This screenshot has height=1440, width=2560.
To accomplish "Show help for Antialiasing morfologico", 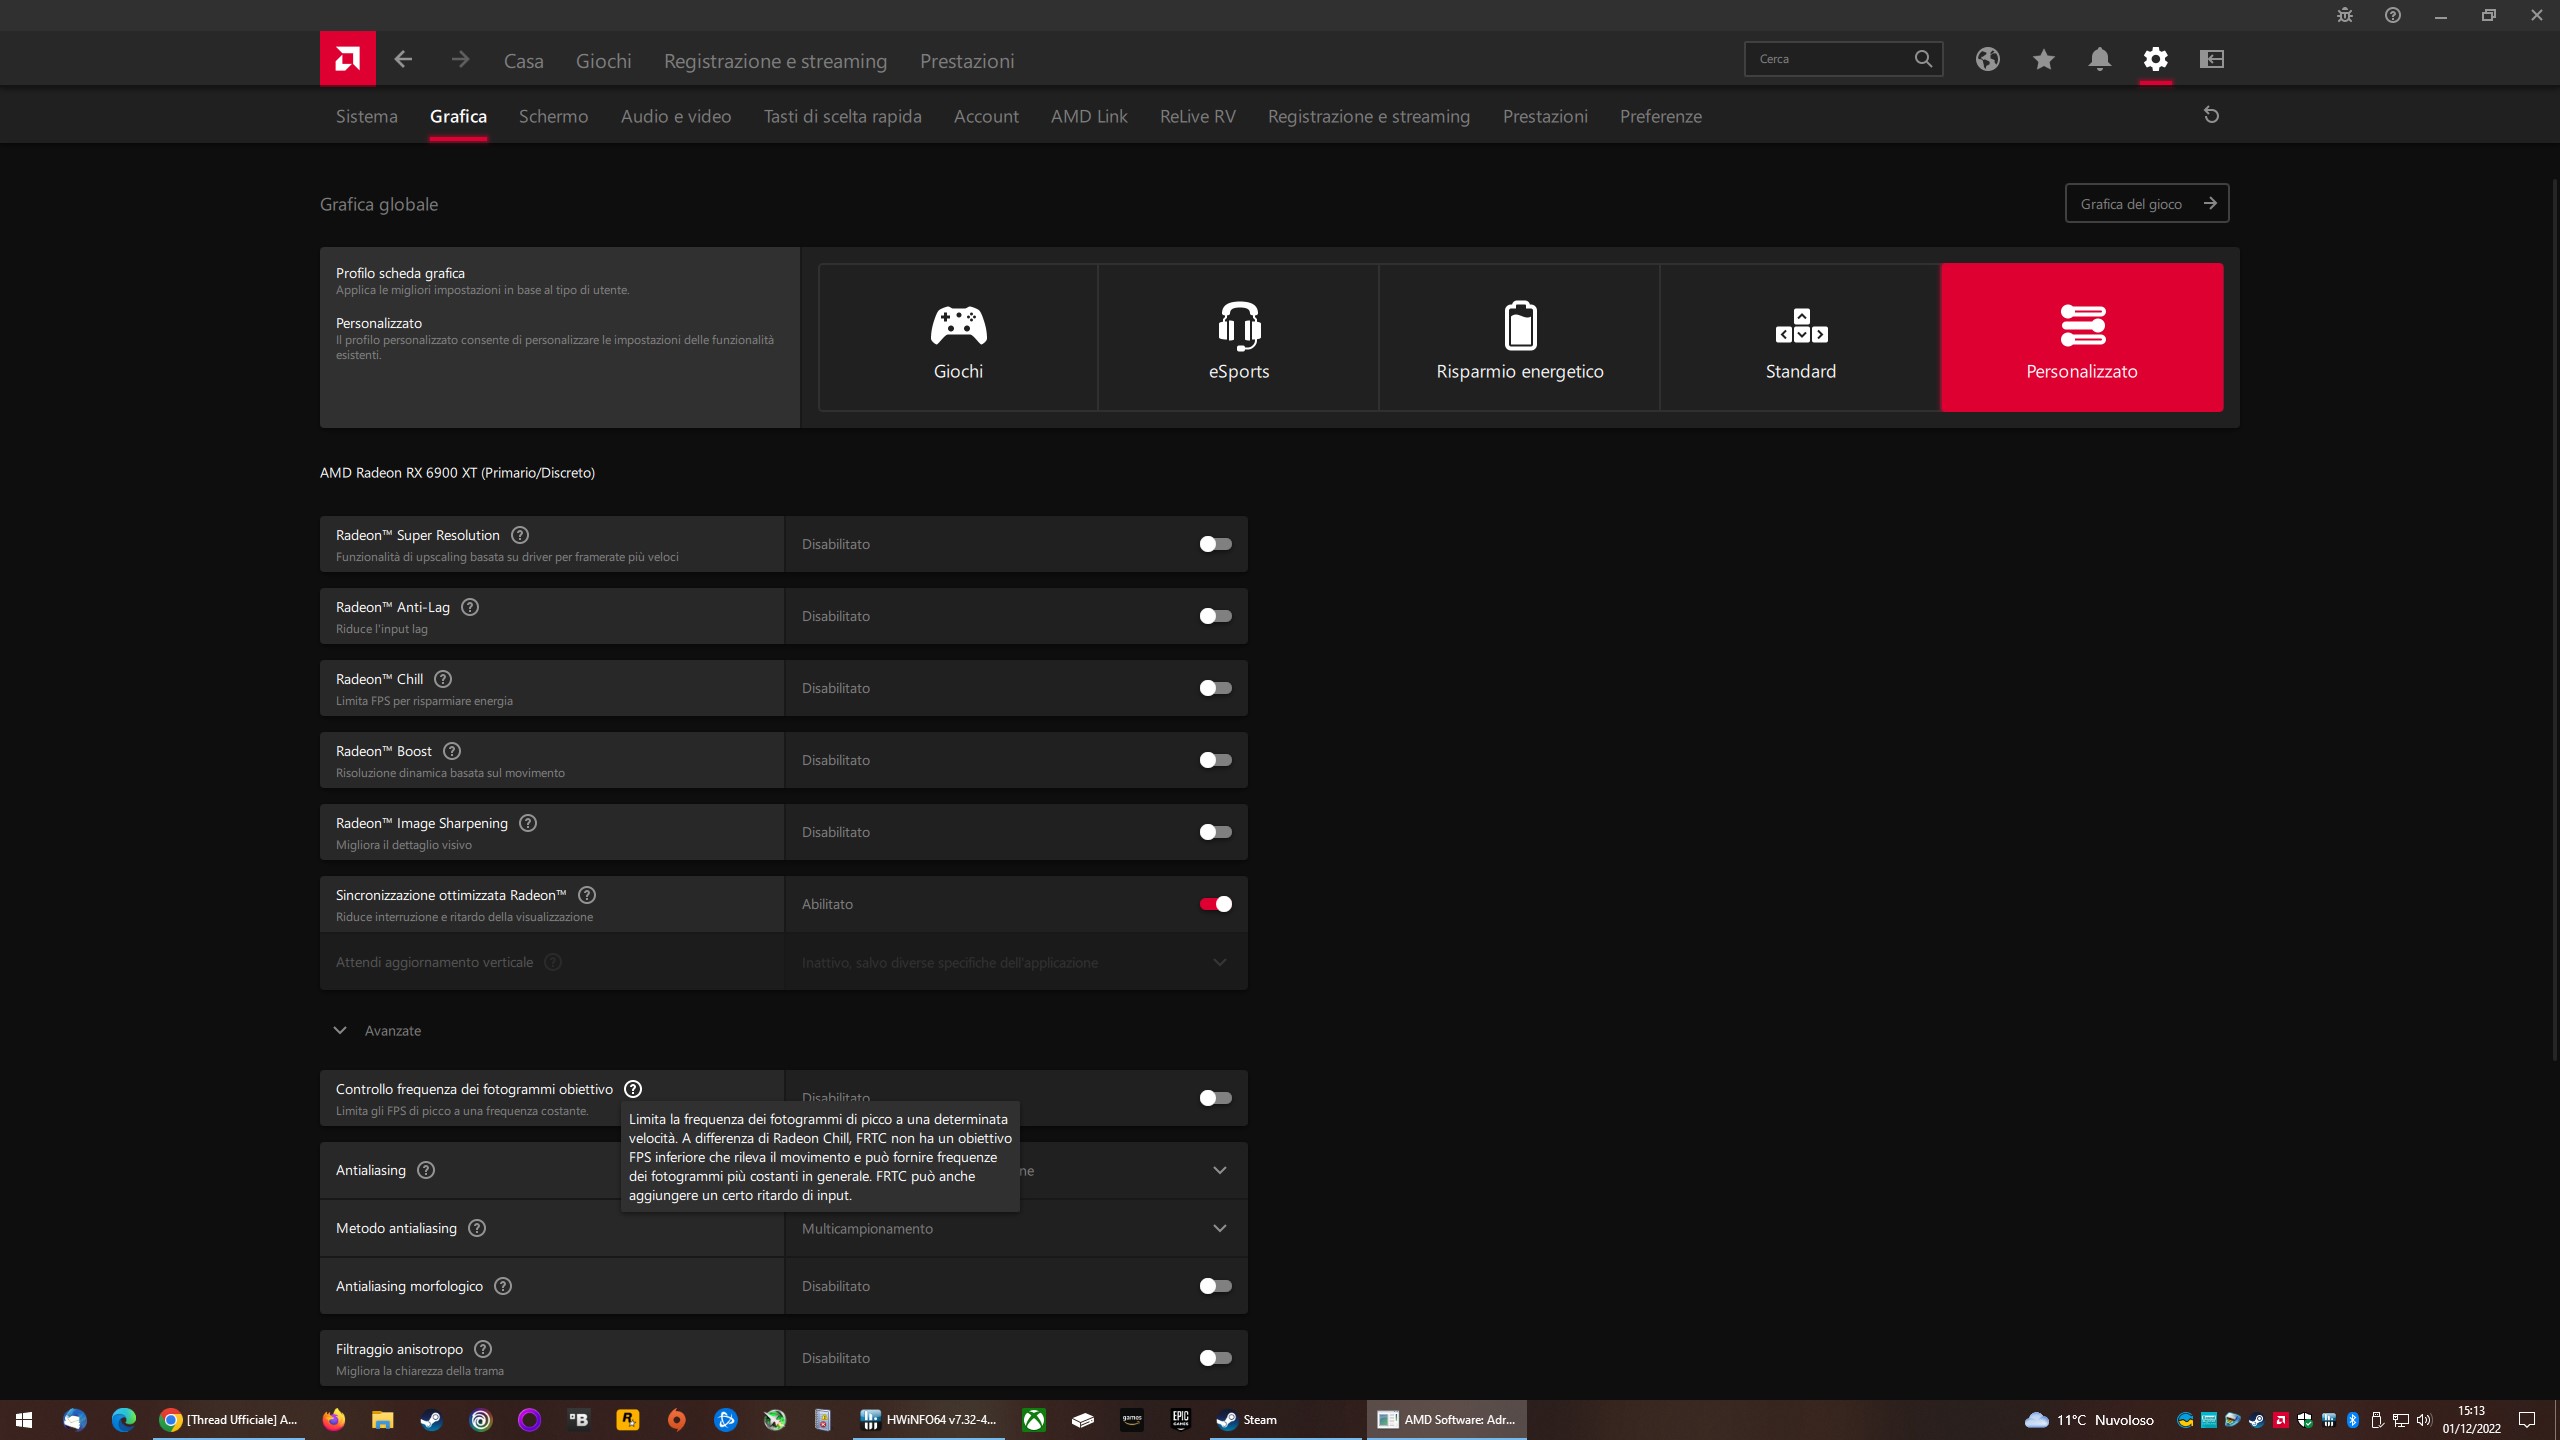I will pos(503,1286).
